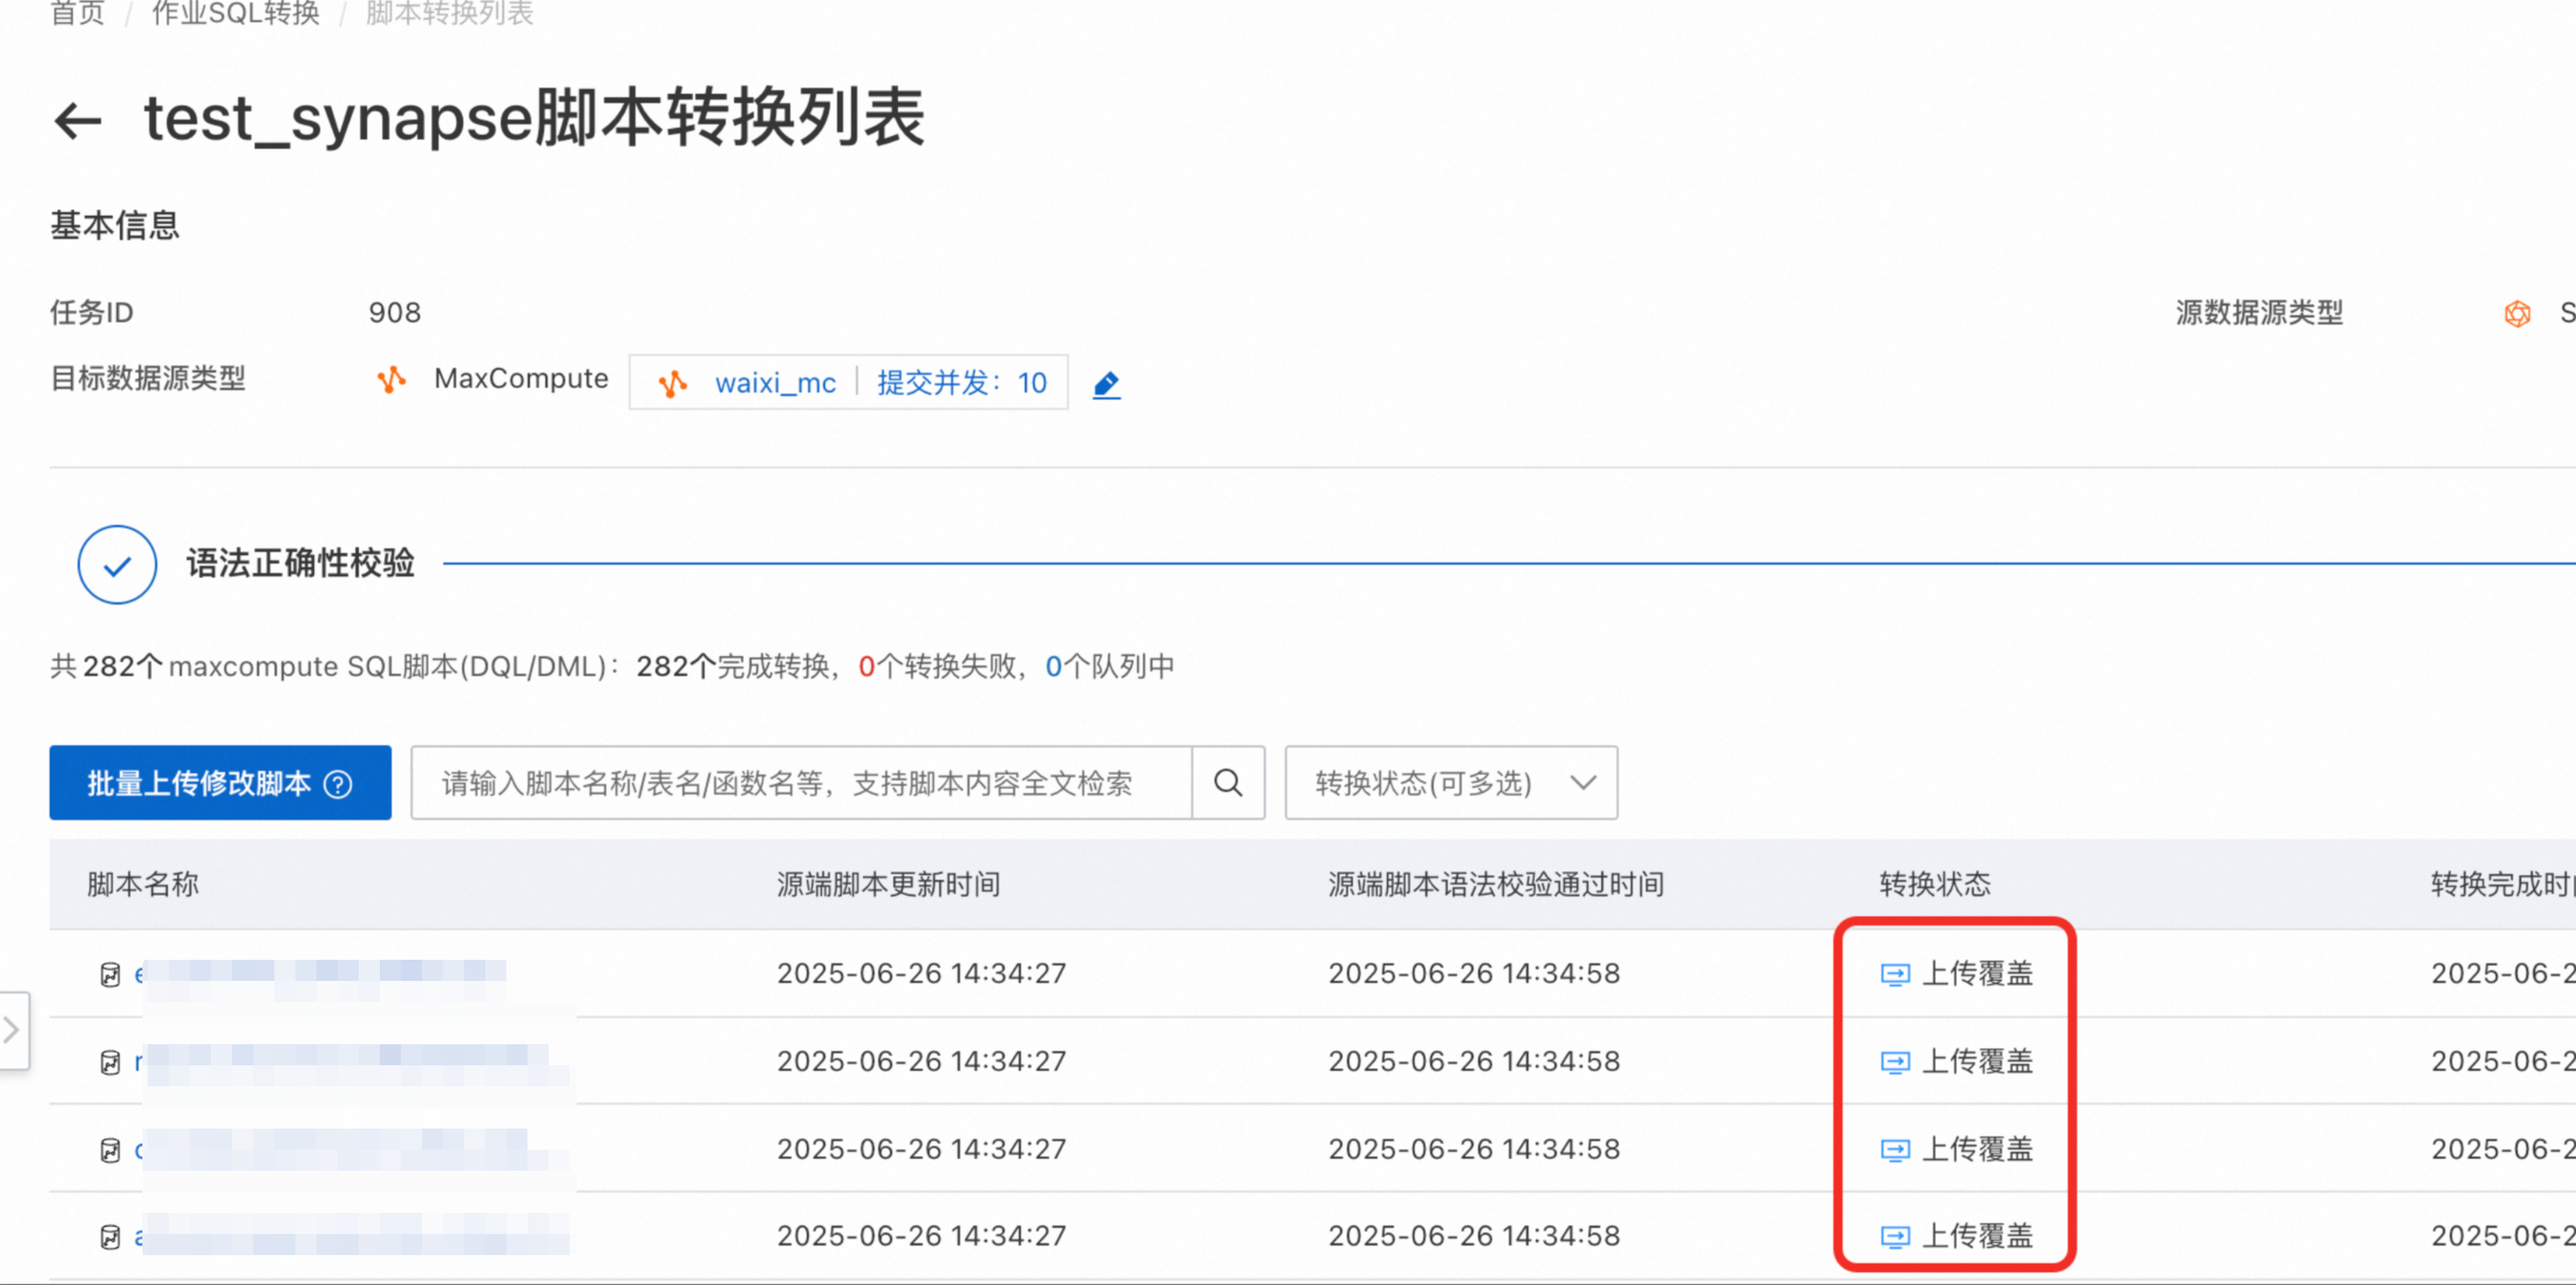Screen dimensions: 2576x1285
Task: Click the 转换状态 column header
Action: click(1934, 884)
